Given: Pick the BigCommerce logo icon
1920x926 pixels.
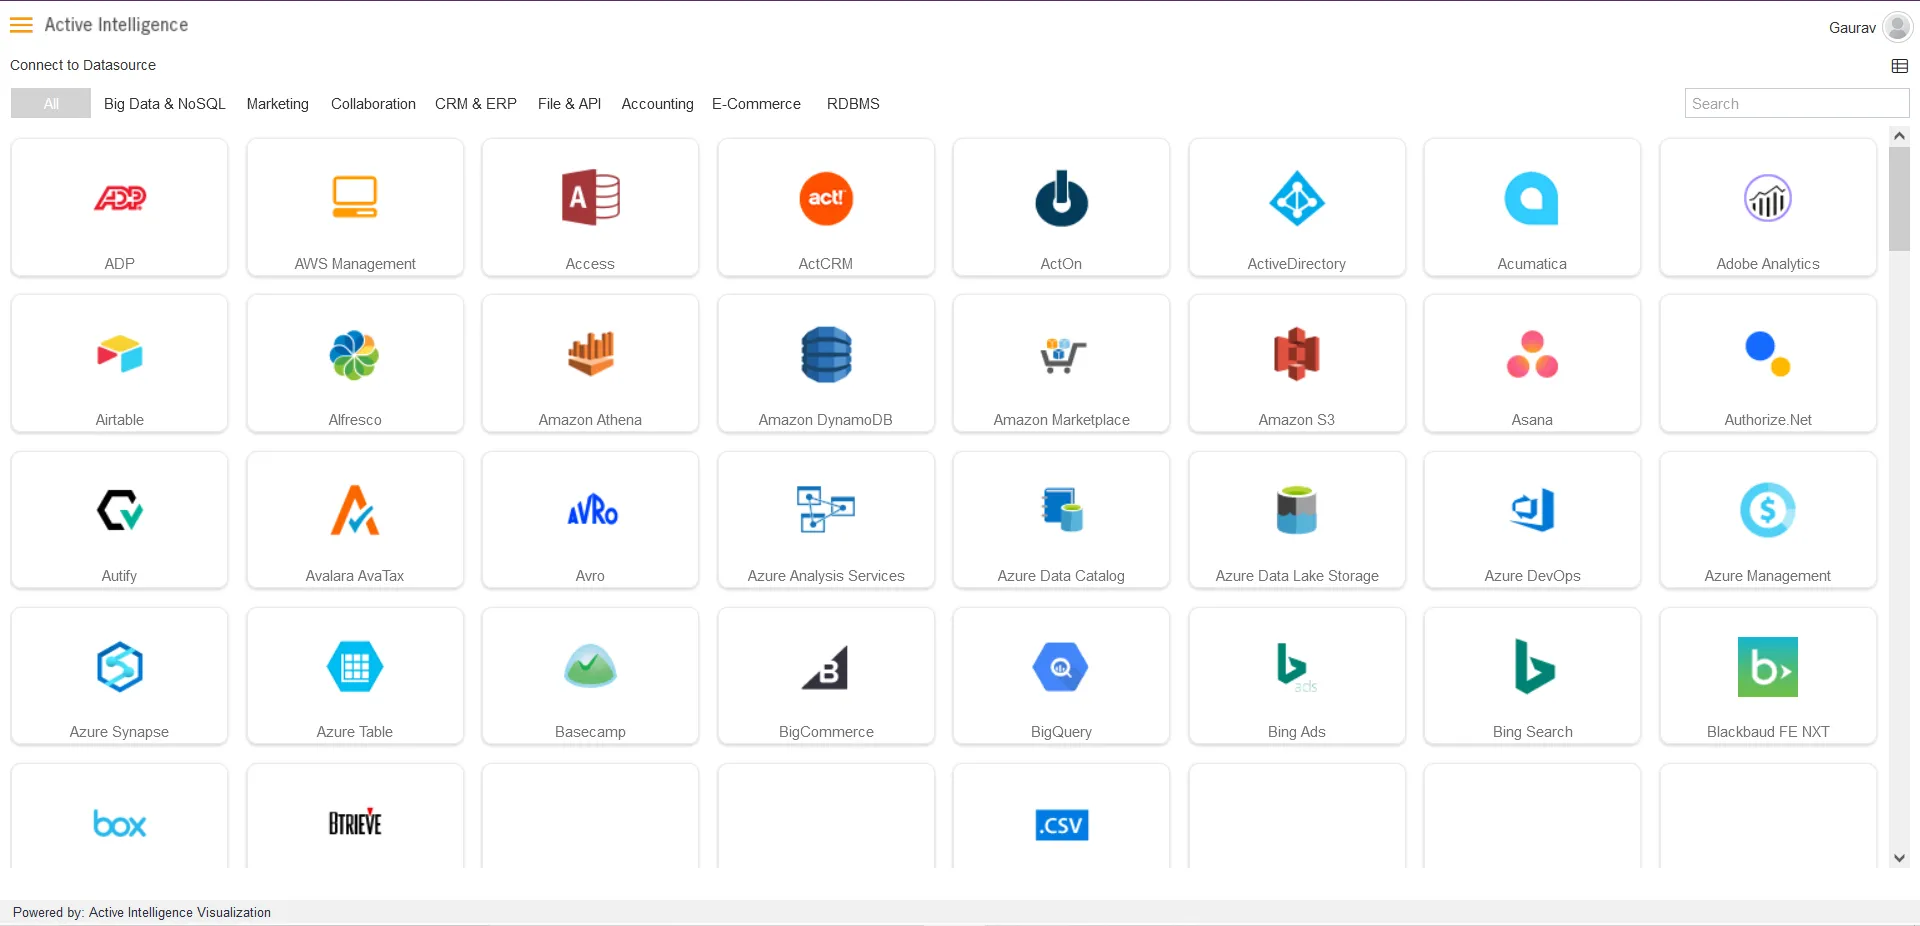Looking at the screenshot, I should pos(826,667).
